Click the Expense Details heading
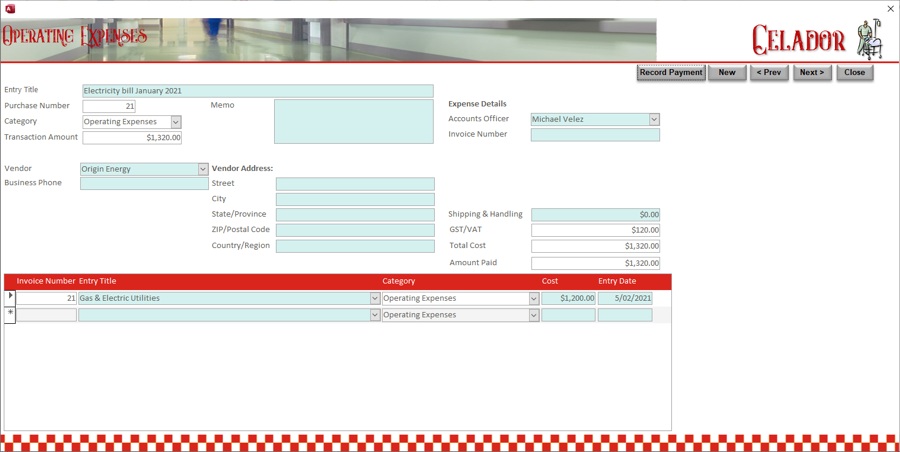900x452 pixels. pos(478,104)
